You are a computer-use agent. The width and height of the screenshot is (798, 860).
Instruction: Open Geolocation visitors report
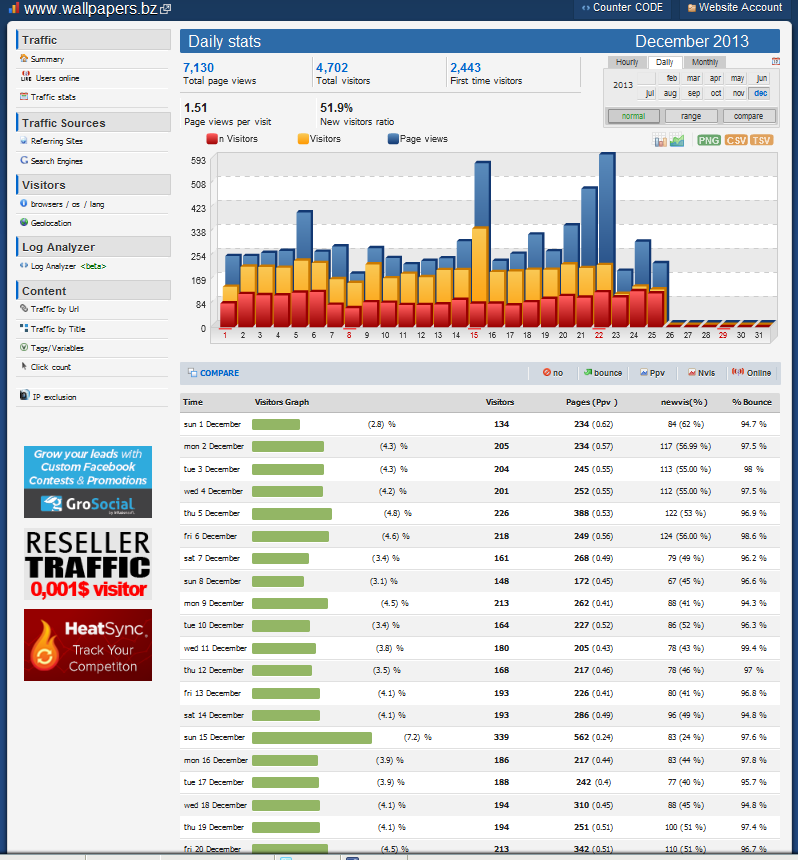pos(51,223)
